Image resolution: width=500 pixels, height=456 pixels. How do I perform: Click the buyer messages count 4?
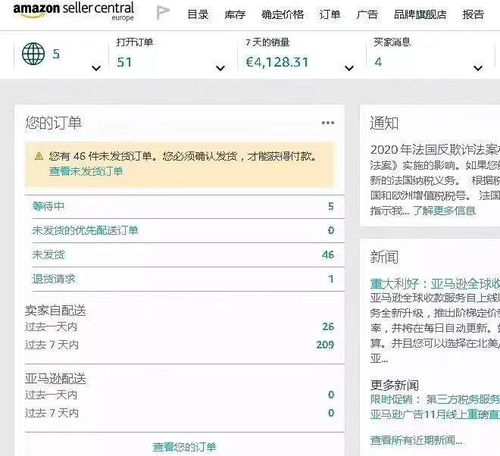click(x=378, y=62)
